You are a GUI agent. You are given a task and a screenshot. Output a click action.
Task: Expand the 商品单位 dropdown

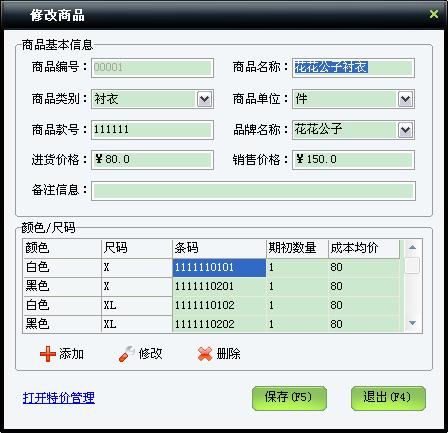click(405, 99)
